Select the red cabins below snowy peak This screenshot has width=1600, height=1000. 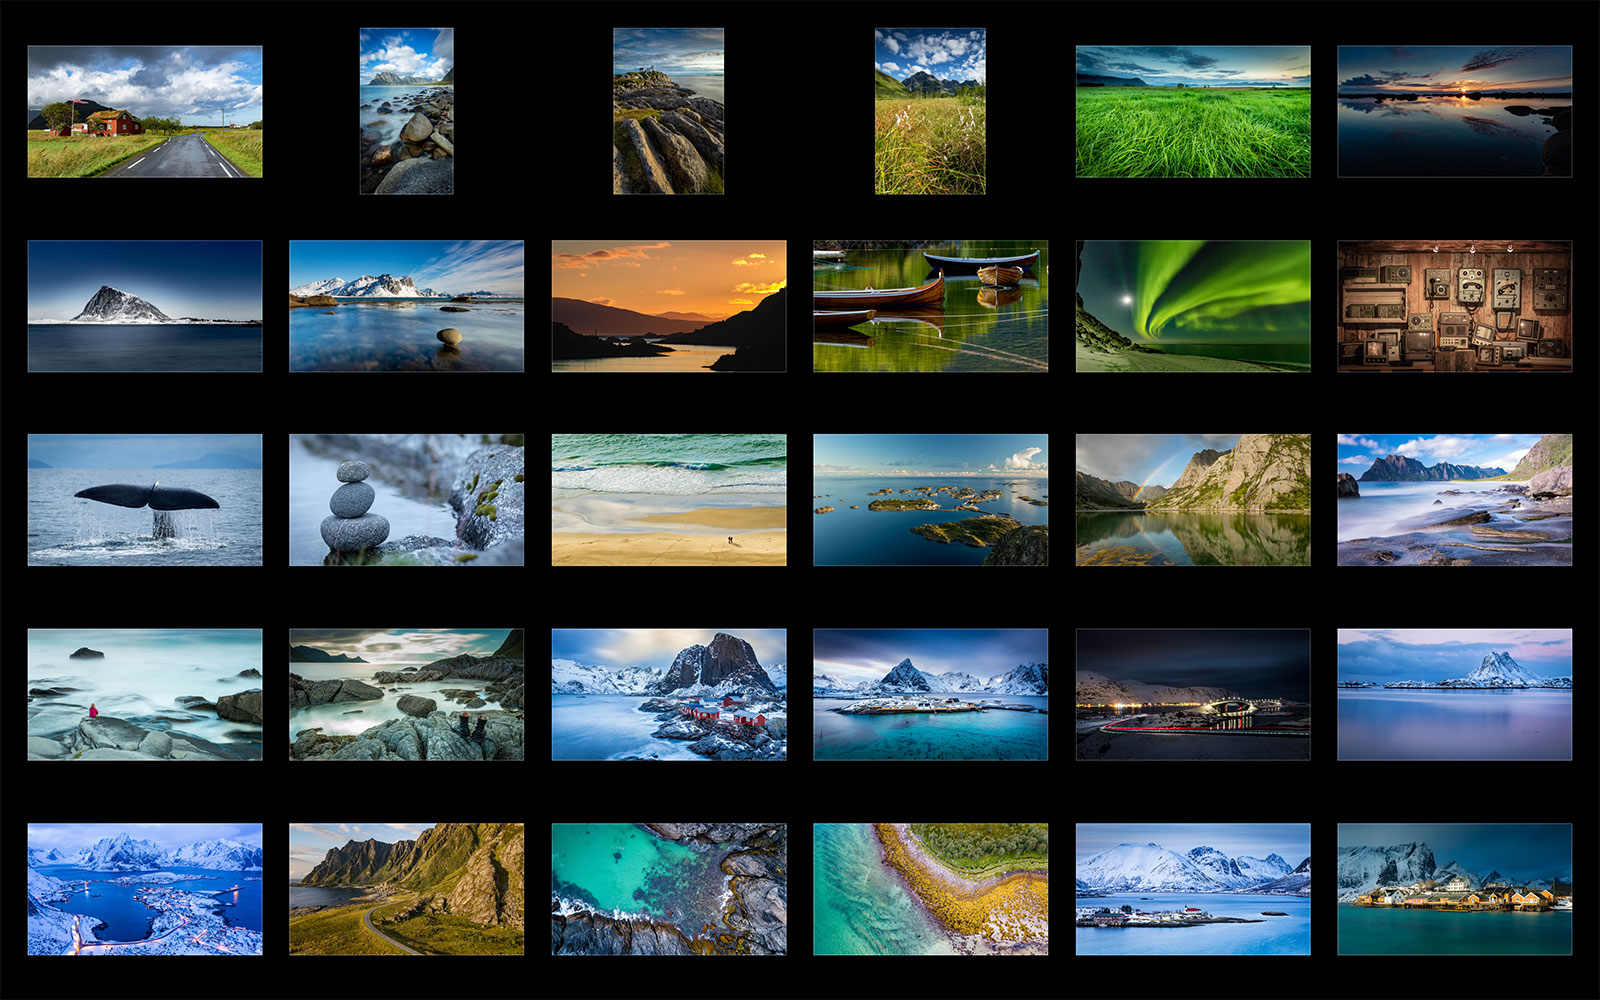(x=668, y=694)
